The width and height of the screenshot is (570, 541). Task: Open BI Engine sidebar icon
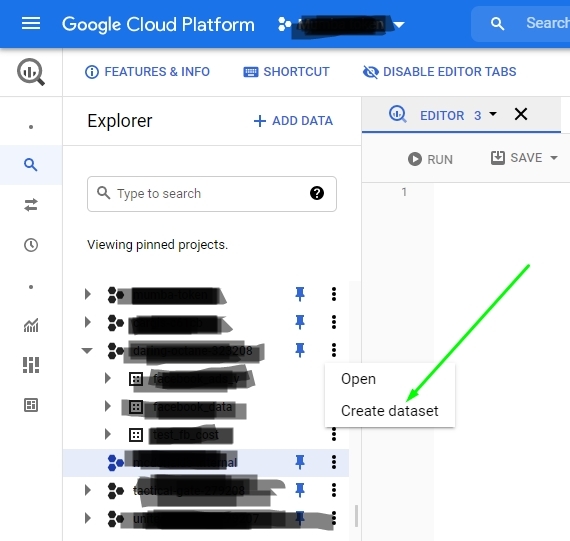(31, 405)
